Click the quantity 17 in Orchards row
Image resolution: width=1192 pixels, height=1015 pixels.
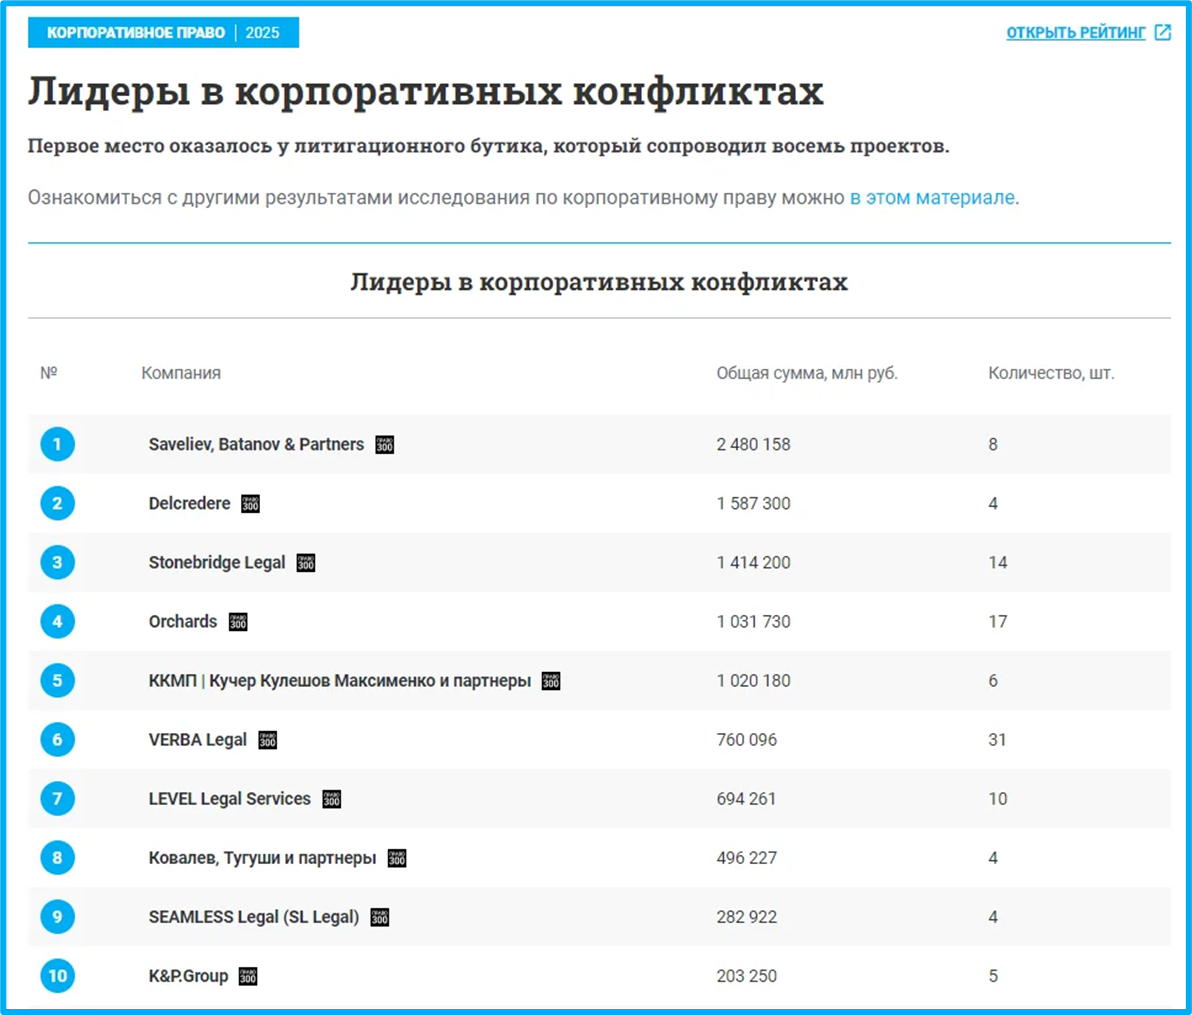tap(997, 621)
